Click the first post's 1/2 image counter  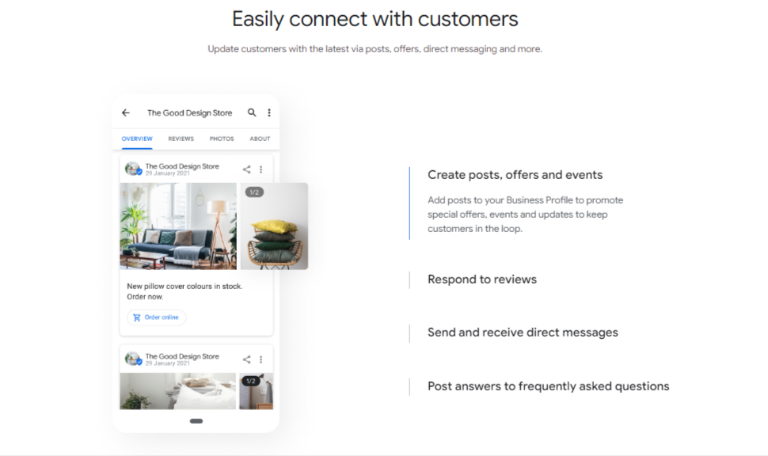pos(254,192)
